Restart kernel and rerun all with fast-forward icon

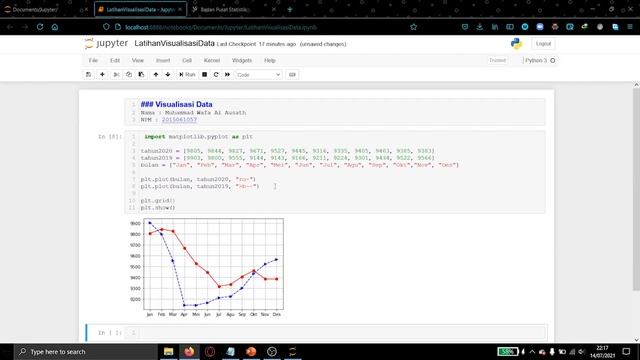coord(227,75)
